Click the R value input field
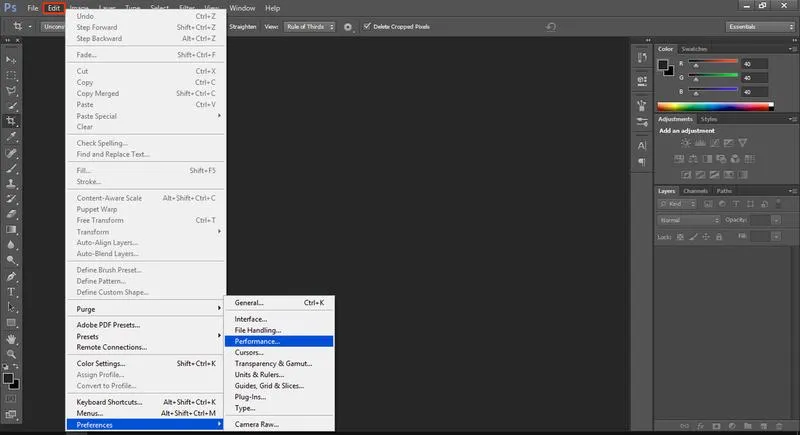 tap(755, 64)
